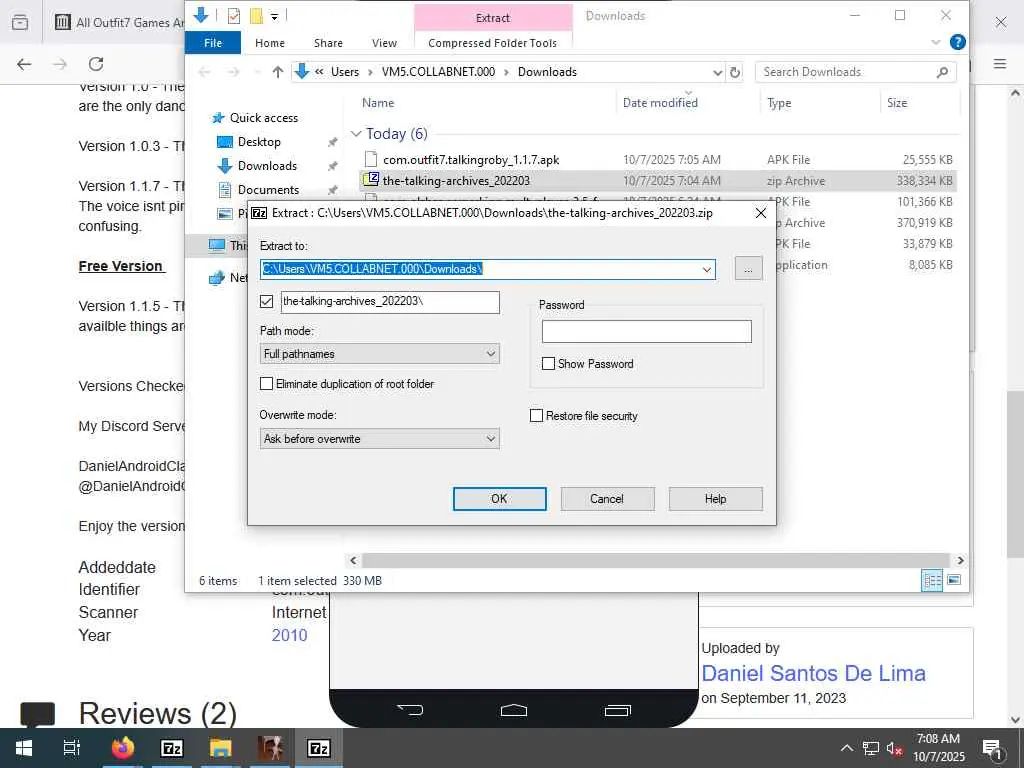This screenshot has width=1024, height=768.
Task: Sort by Date modified column header
Action: click(660, 103)
